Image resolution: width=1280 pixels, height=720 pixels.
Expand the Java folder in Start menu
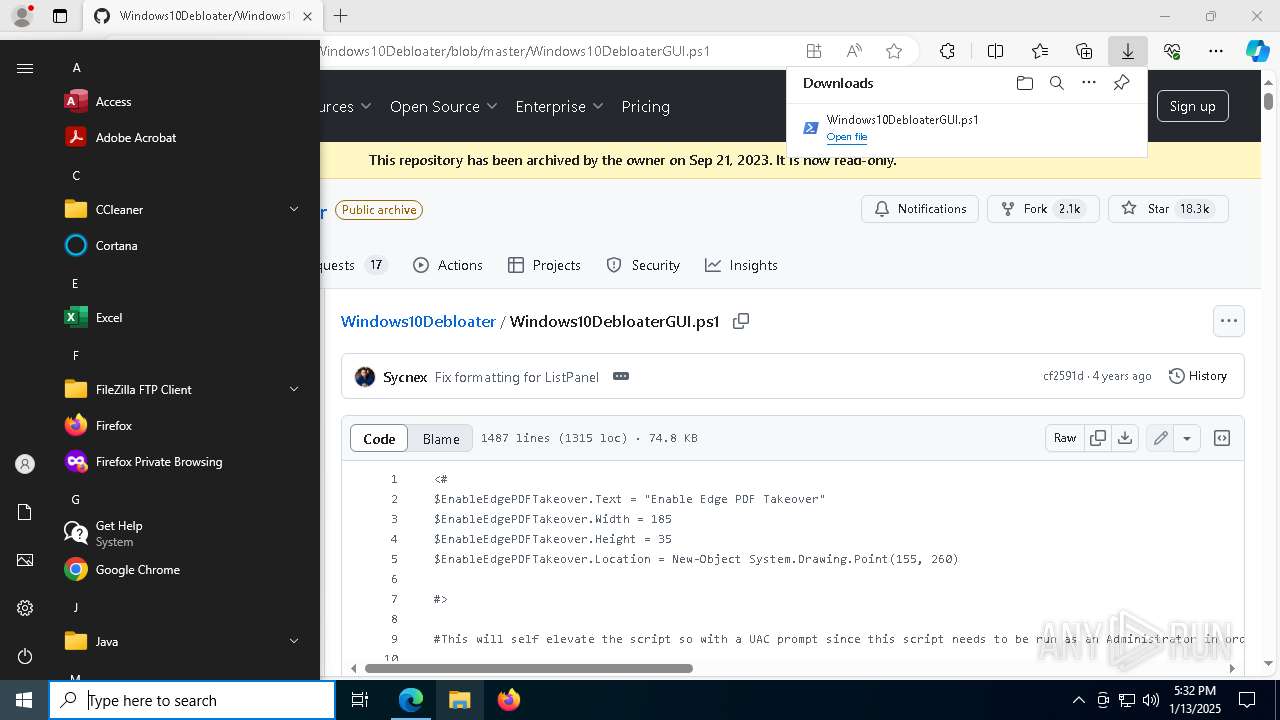[x=185, y=642]
